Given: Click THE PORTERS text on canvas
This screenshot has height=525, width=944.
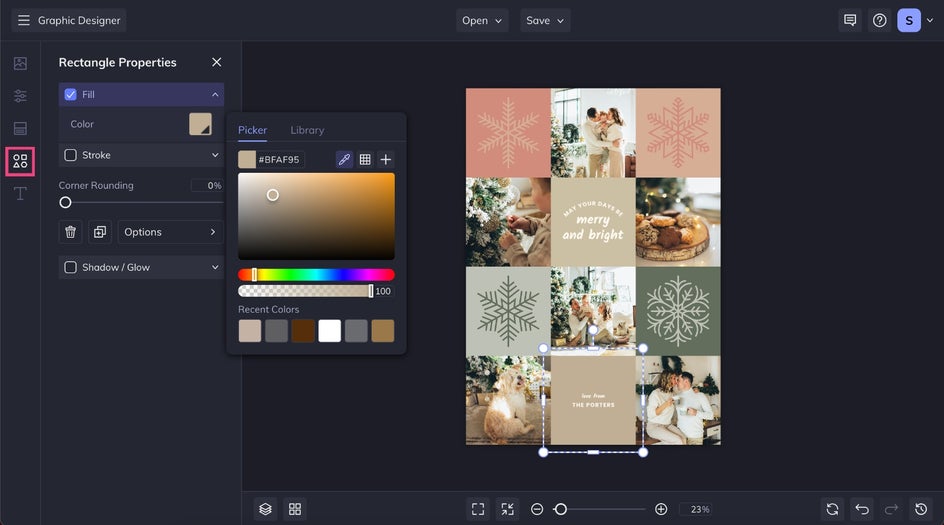Looking at the screenshot, I should tap(593, 405).
